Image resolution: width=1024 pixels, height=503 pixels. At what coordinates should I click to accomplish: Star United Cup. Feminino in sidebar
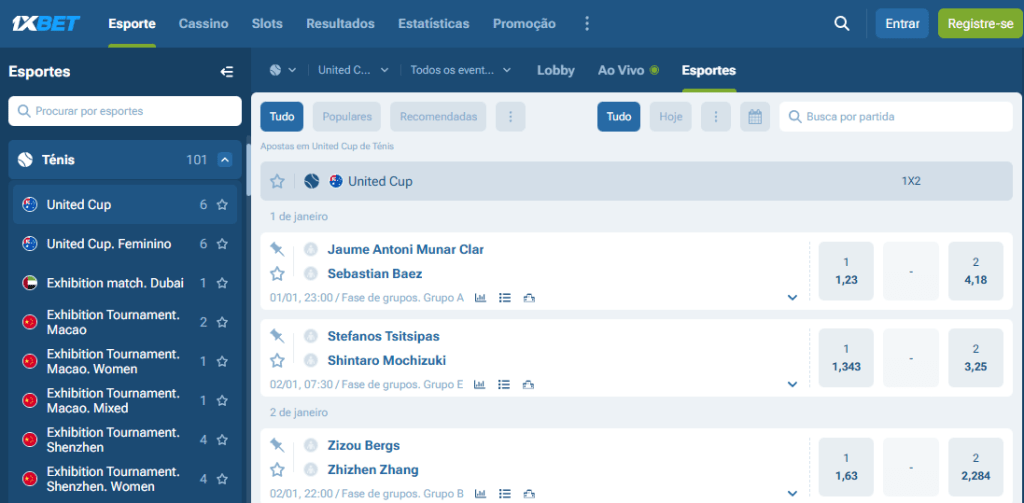[222, 244]
